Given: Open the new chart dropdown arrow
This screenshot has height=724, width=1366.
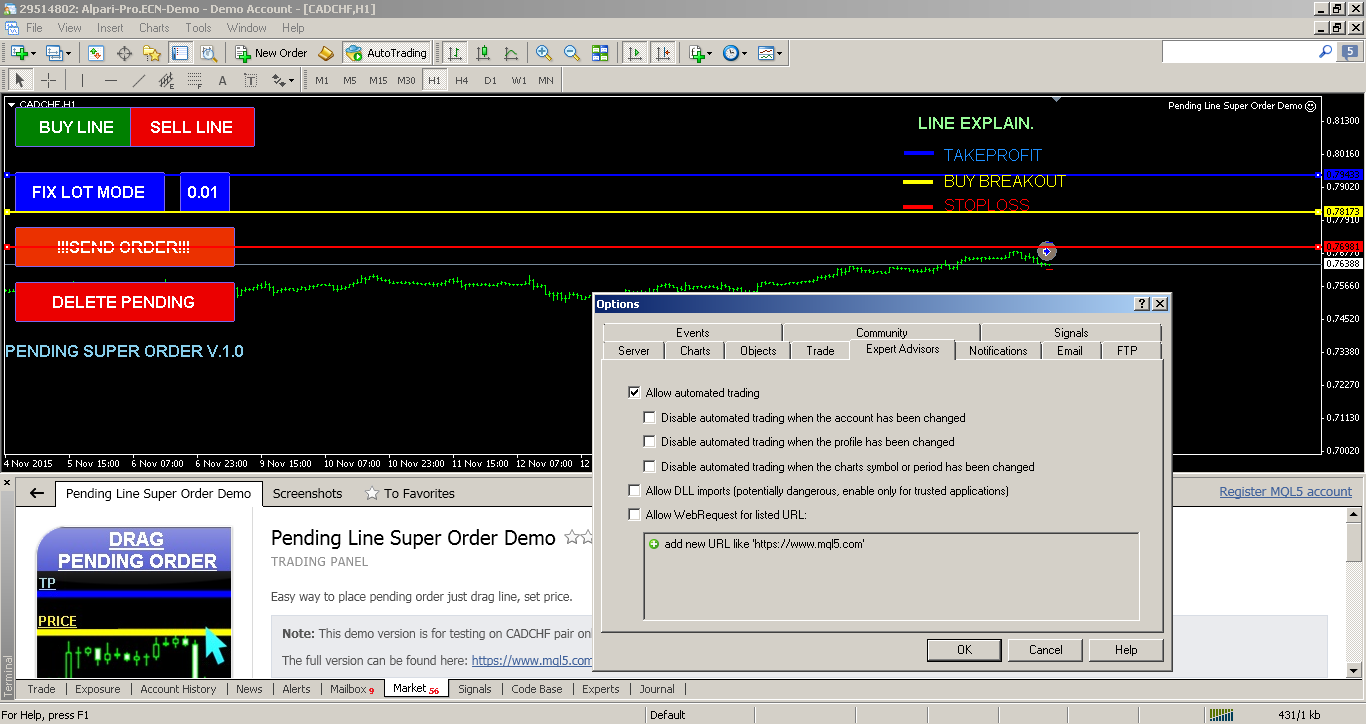Looking at the screenshot, I should (x=33, y=53).
